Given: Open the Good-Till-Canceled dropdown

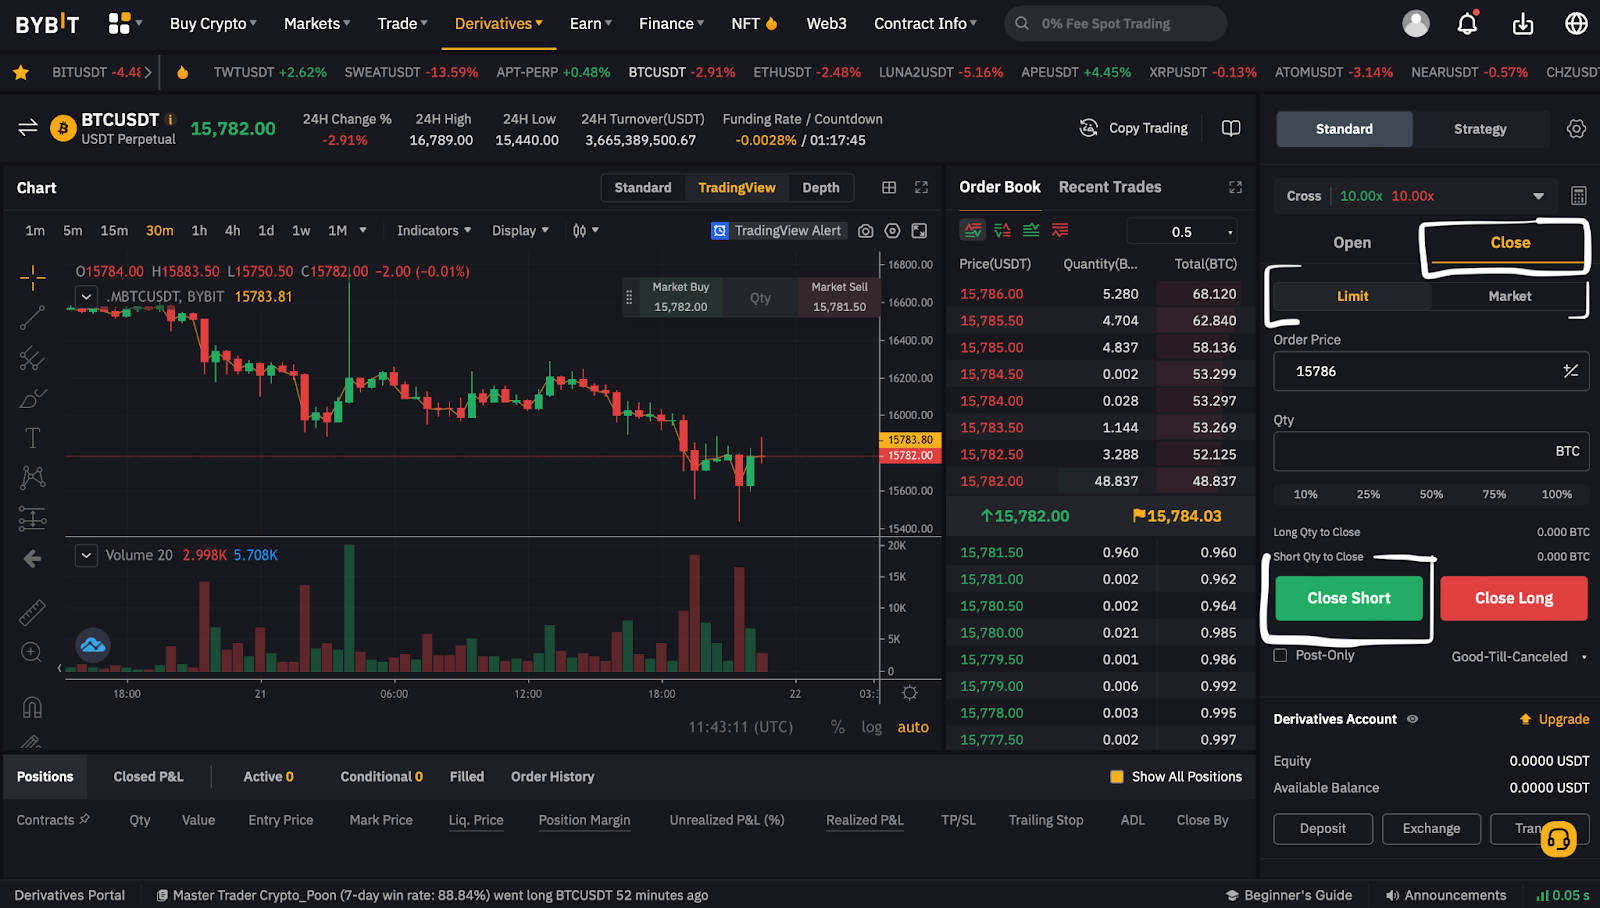Looking at the screenshot, I should point(1519,657).
